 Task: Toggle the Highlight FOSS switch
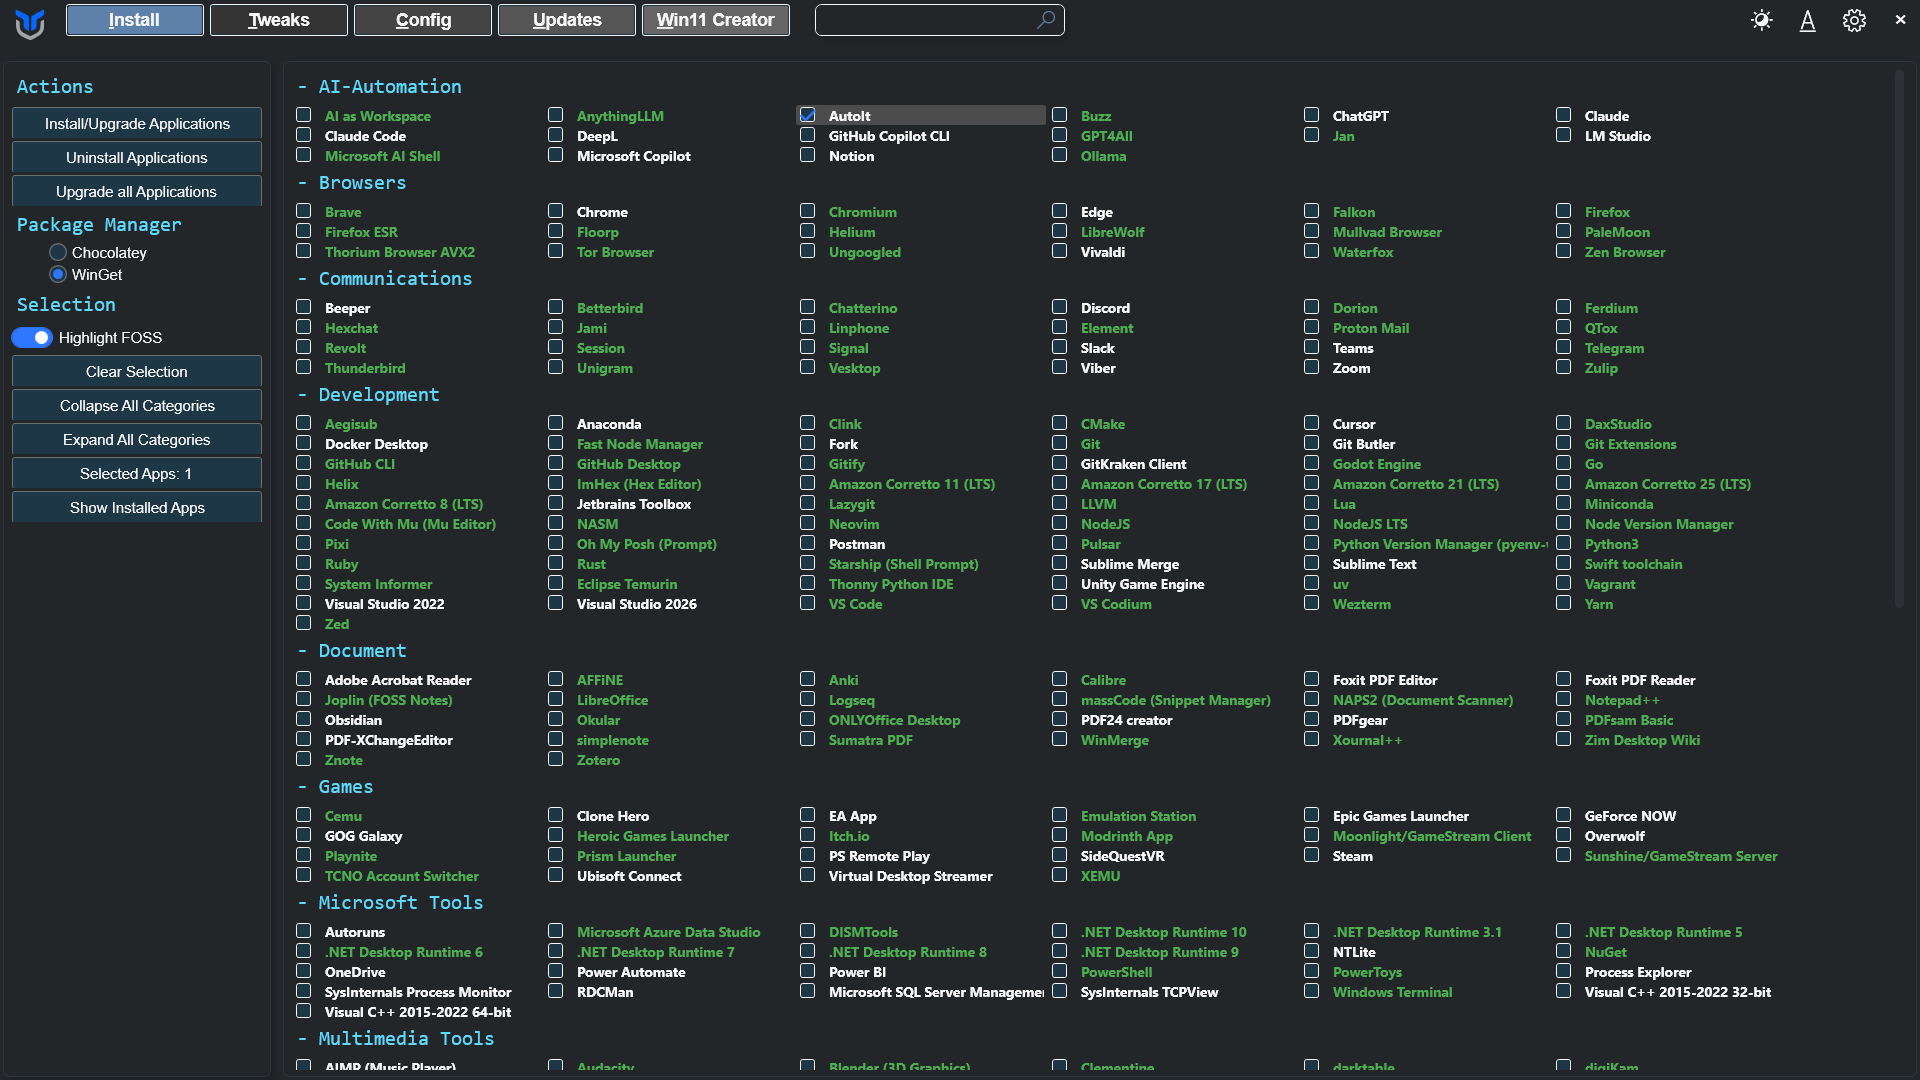pos(32,338)
